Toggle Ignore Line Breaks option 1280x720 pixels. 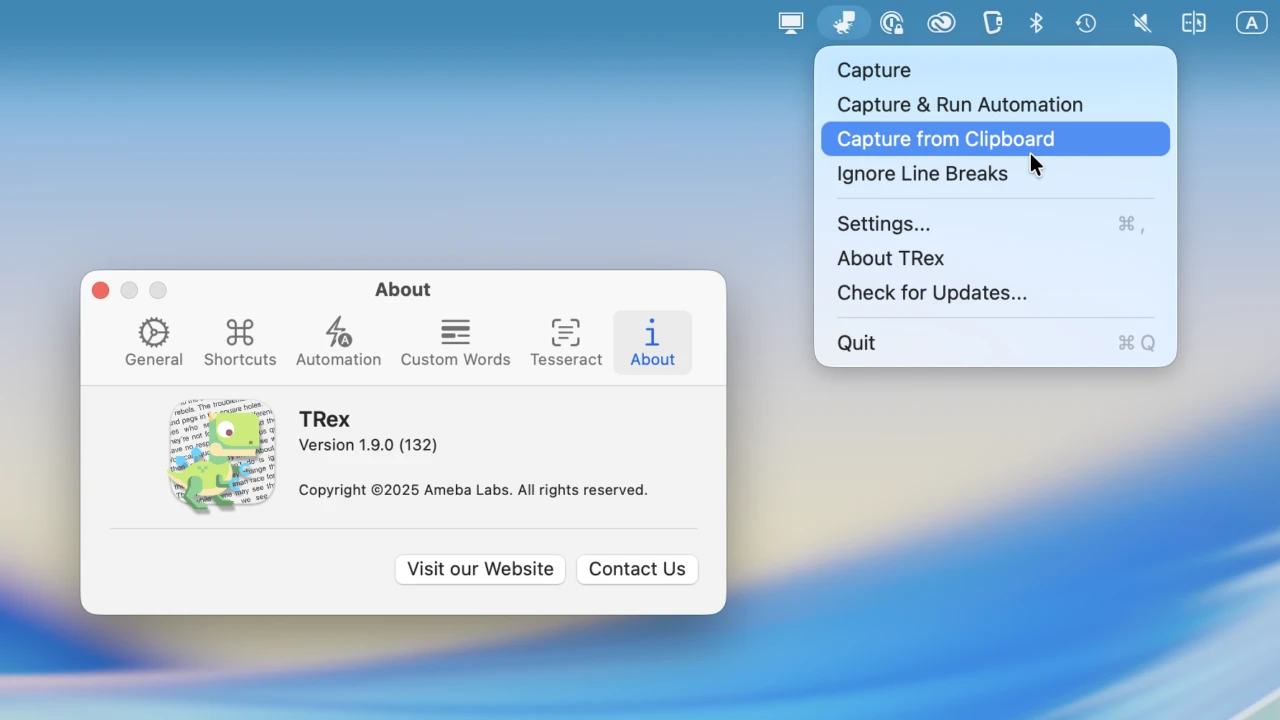coord(922,174)
